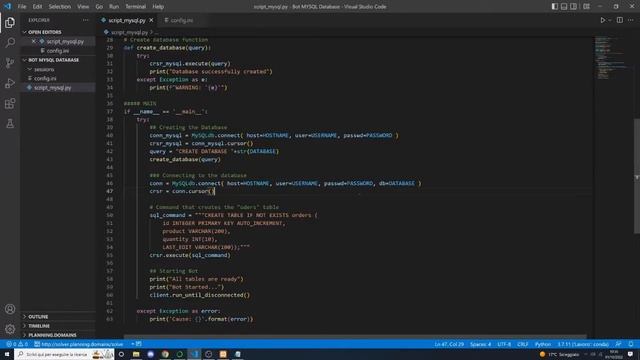Open the Windows notification center icon
This screenshot has height=360, width=640.
pyautogui.click(x=631, y=354)
